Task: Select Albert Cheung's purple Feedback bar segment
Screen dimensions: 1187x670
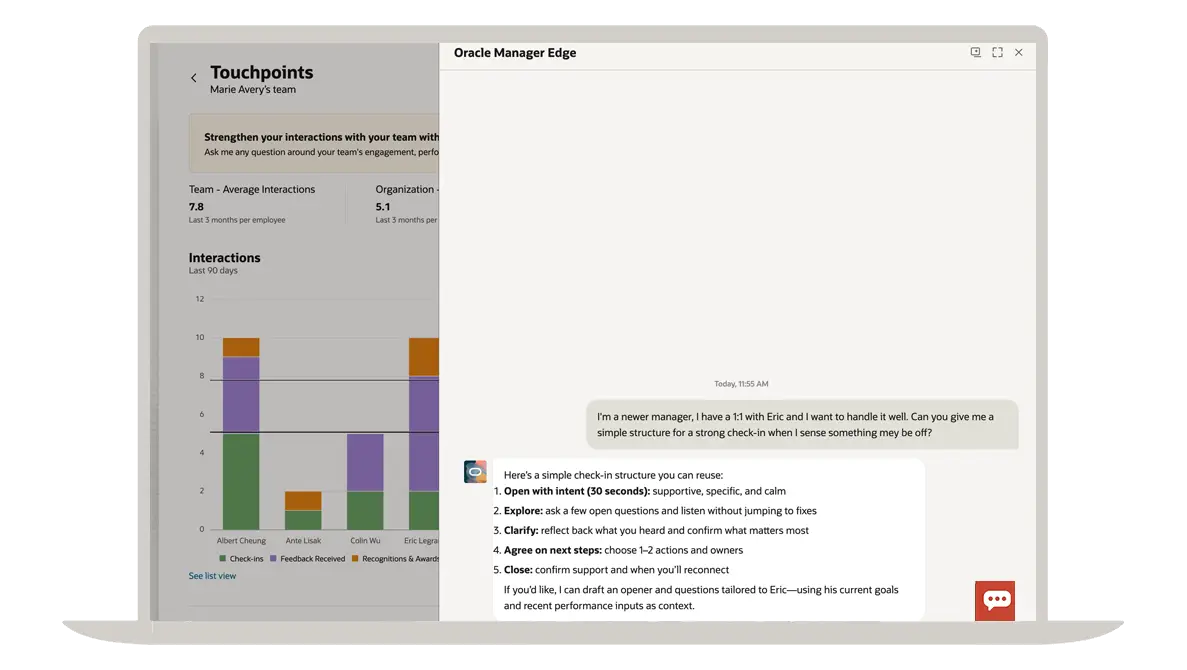Action: coord(241,395)
